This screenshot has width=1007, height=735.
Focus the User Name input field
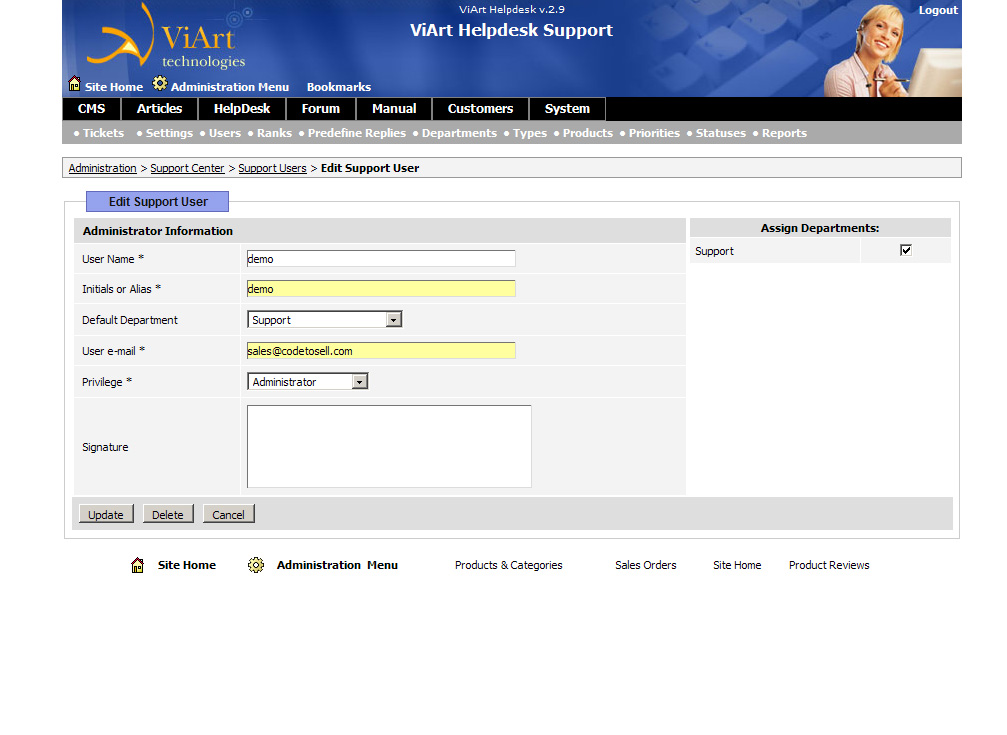381,258
